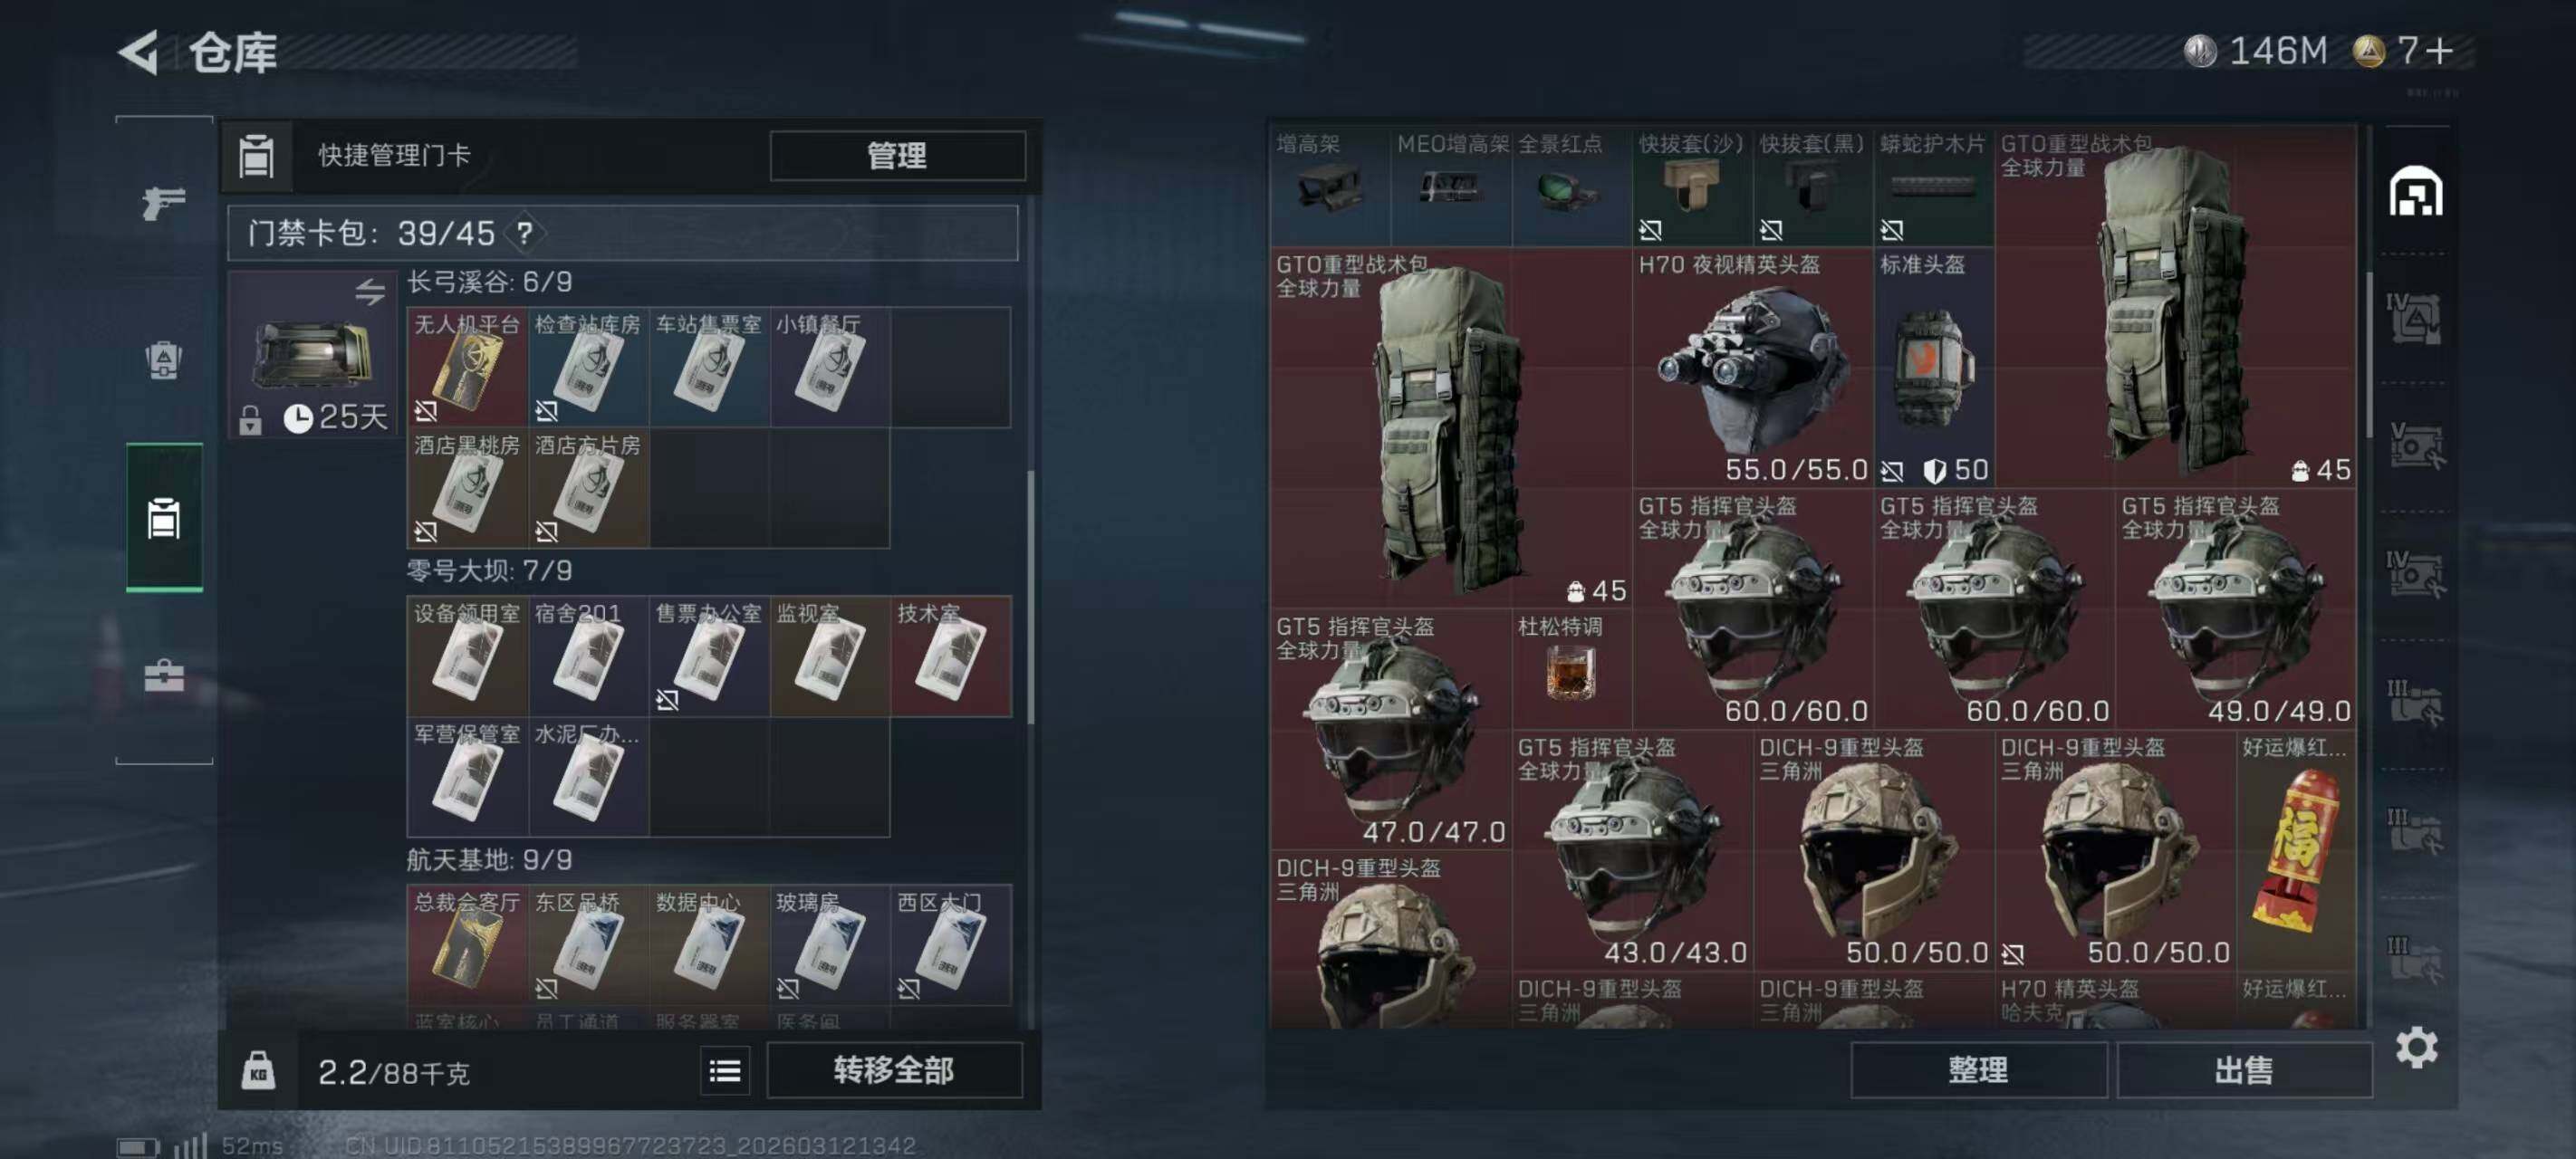Open the backpack equipment sidebar tab

(x=164, y=360)
